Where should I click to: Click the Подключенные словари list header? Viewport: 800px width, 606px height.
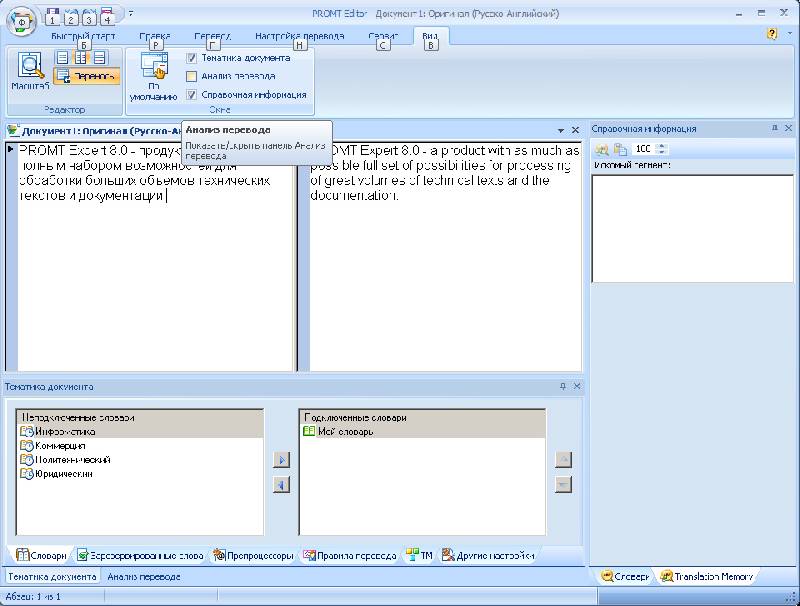click(x=422, y=417)
